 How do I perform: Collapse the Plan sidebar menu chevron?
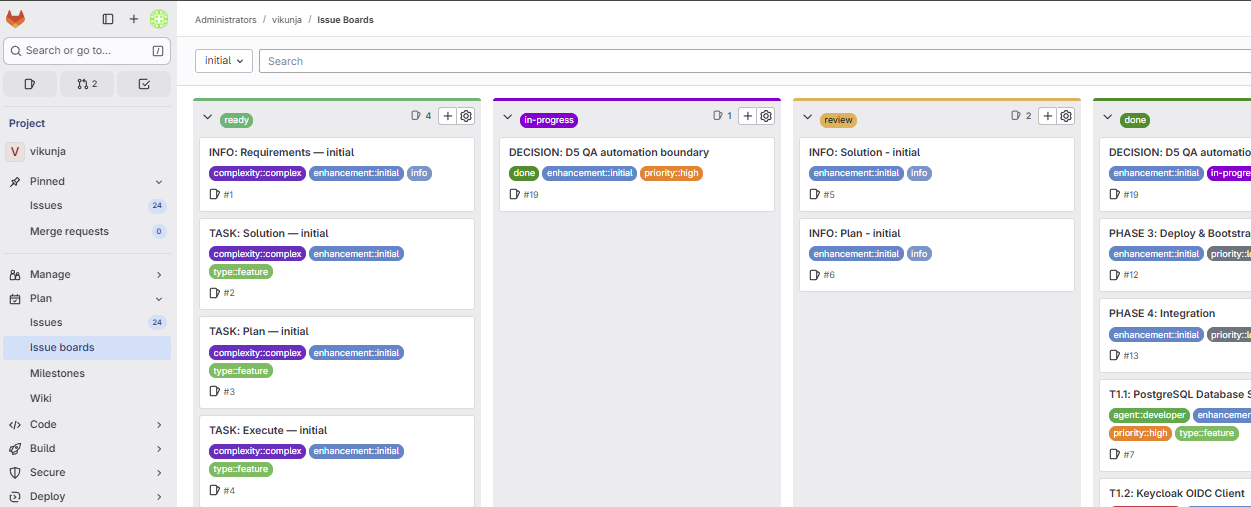159,298
